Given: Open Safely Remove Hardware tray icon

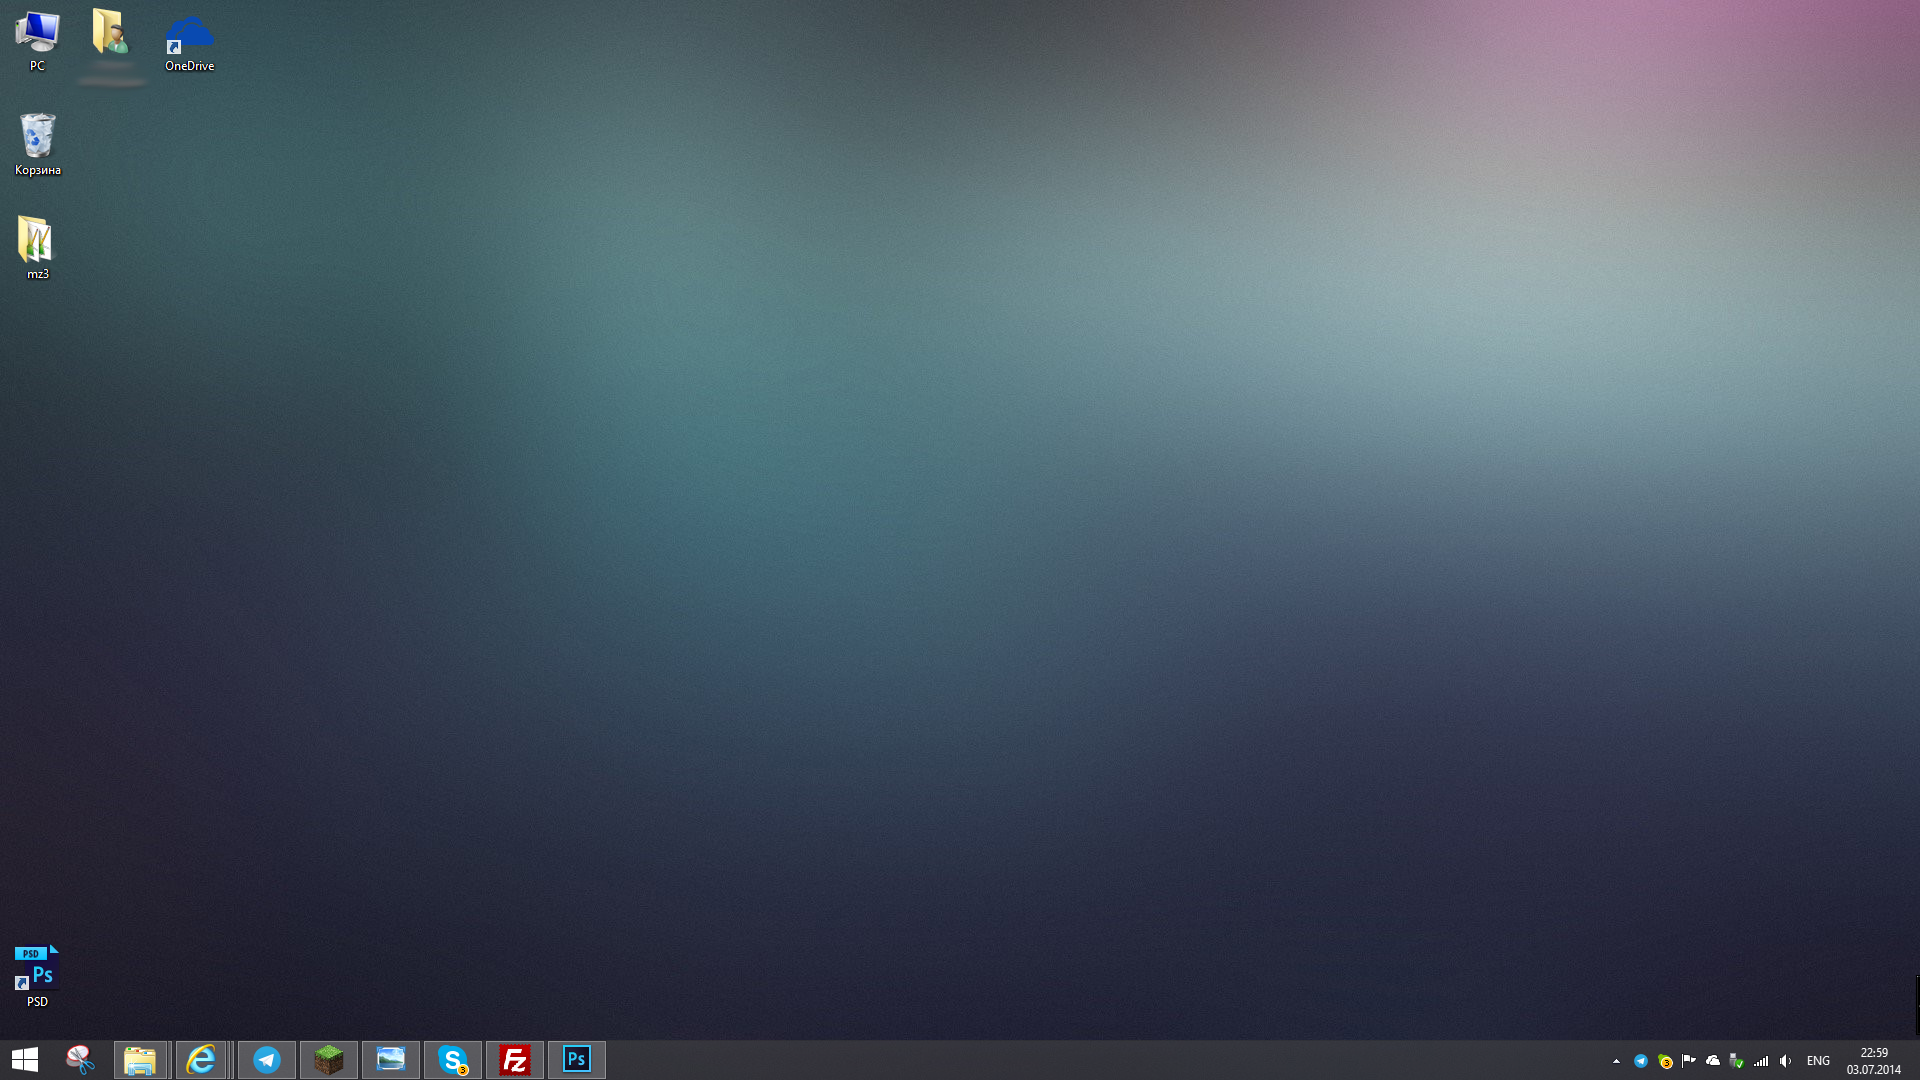Looking at the screenshot, I should pos(1737,1061).
